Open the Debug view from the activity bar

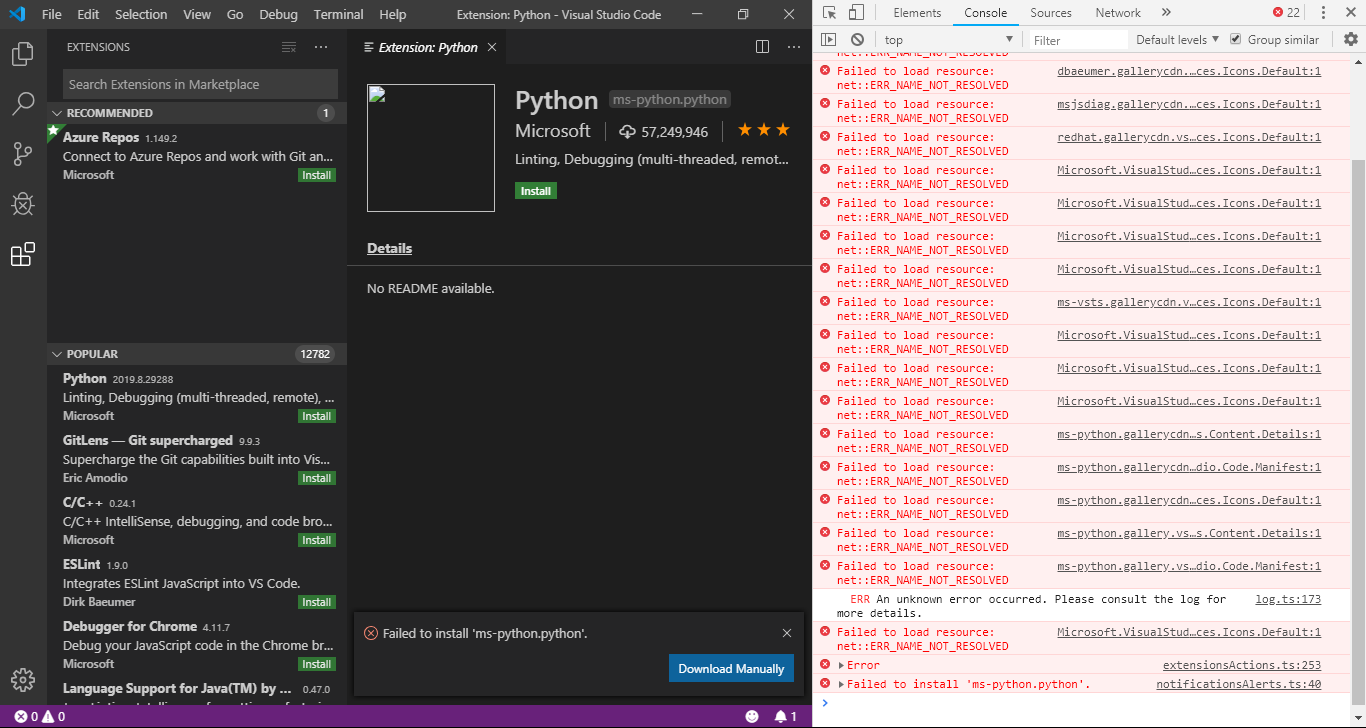[x=22, y=204]
